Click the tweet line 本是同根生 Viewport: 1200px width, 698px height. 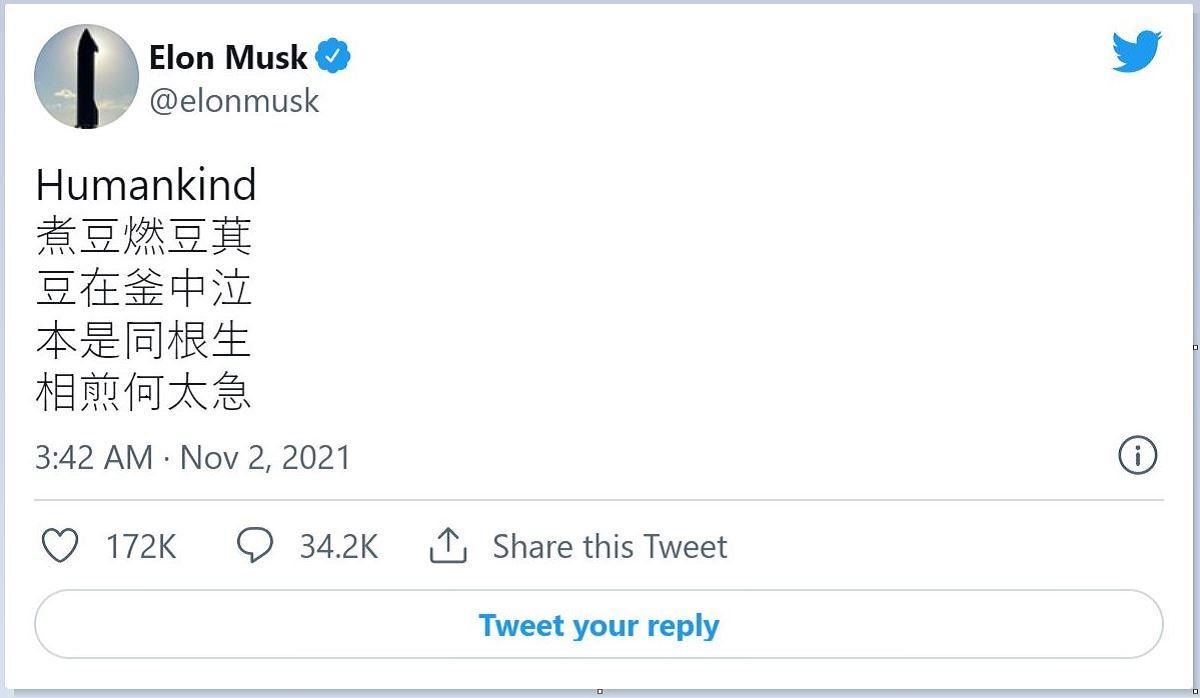(x=143, y=342)
